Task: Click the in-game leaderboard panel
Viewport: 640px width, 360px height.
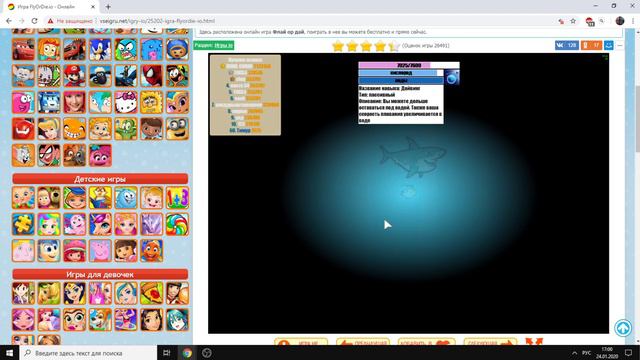Action: tap(245, 95)
